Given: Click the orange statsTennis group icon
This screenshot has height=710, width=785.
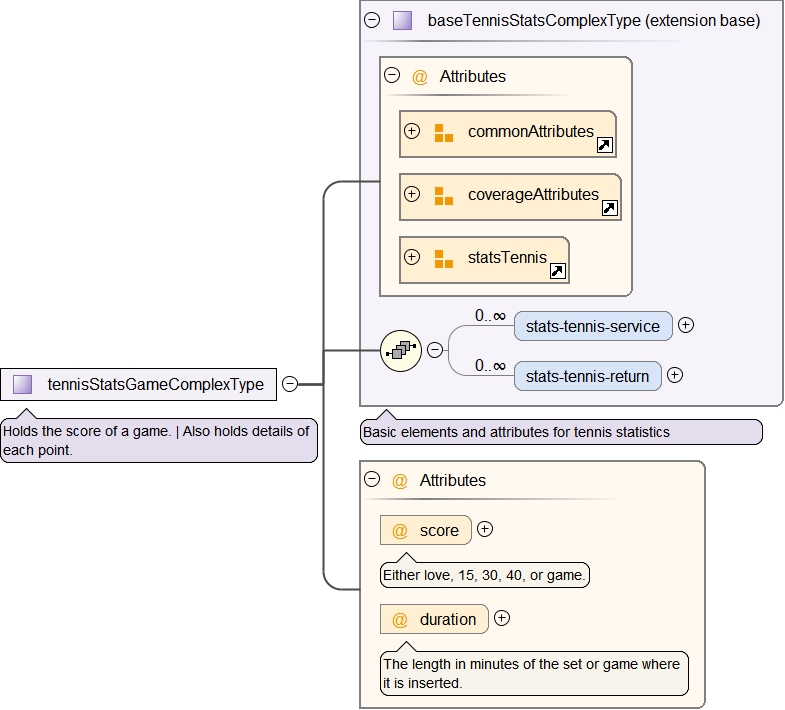Looking at the screenshot, I should point(444,258).
